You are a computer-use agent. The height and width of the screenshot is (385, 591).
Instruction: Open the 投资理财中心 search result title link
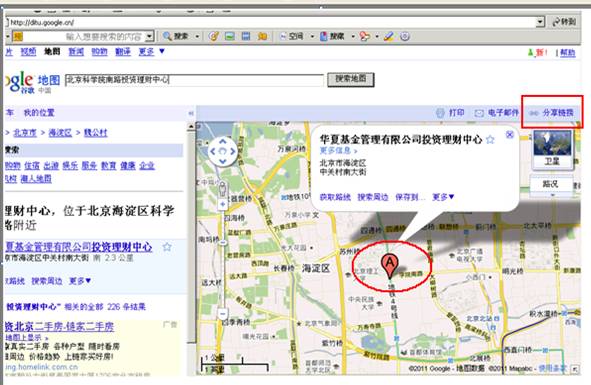coord(78,247)
